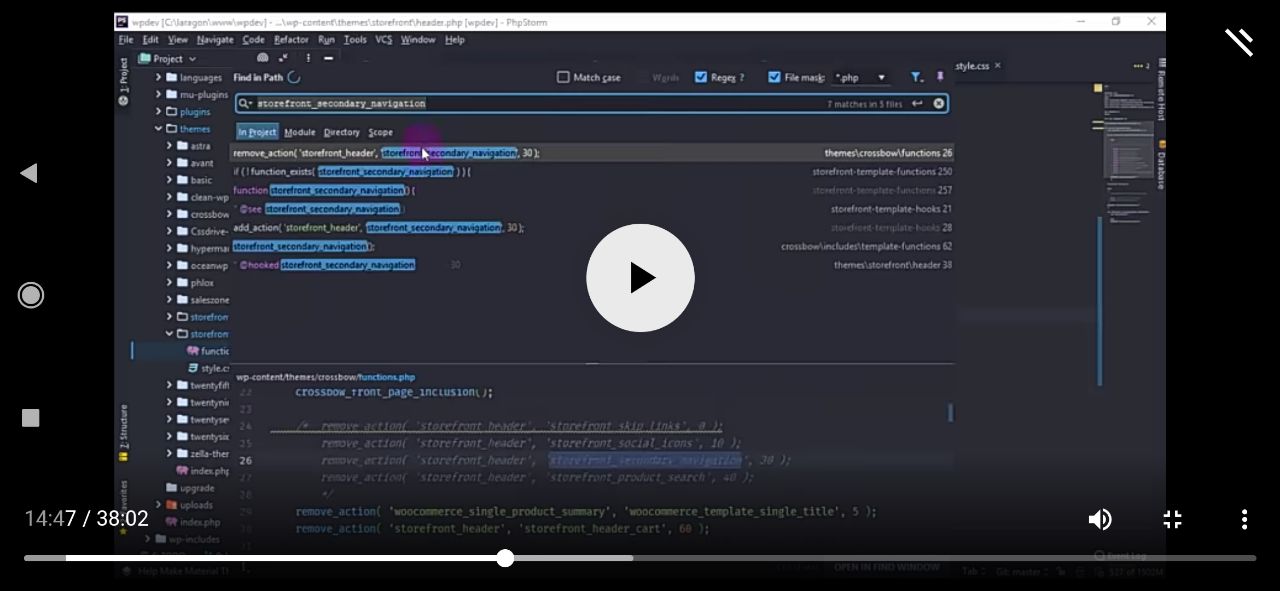Exit fullscreen using the collapse icon
Screen dimensions: 1280x591
1172,519
